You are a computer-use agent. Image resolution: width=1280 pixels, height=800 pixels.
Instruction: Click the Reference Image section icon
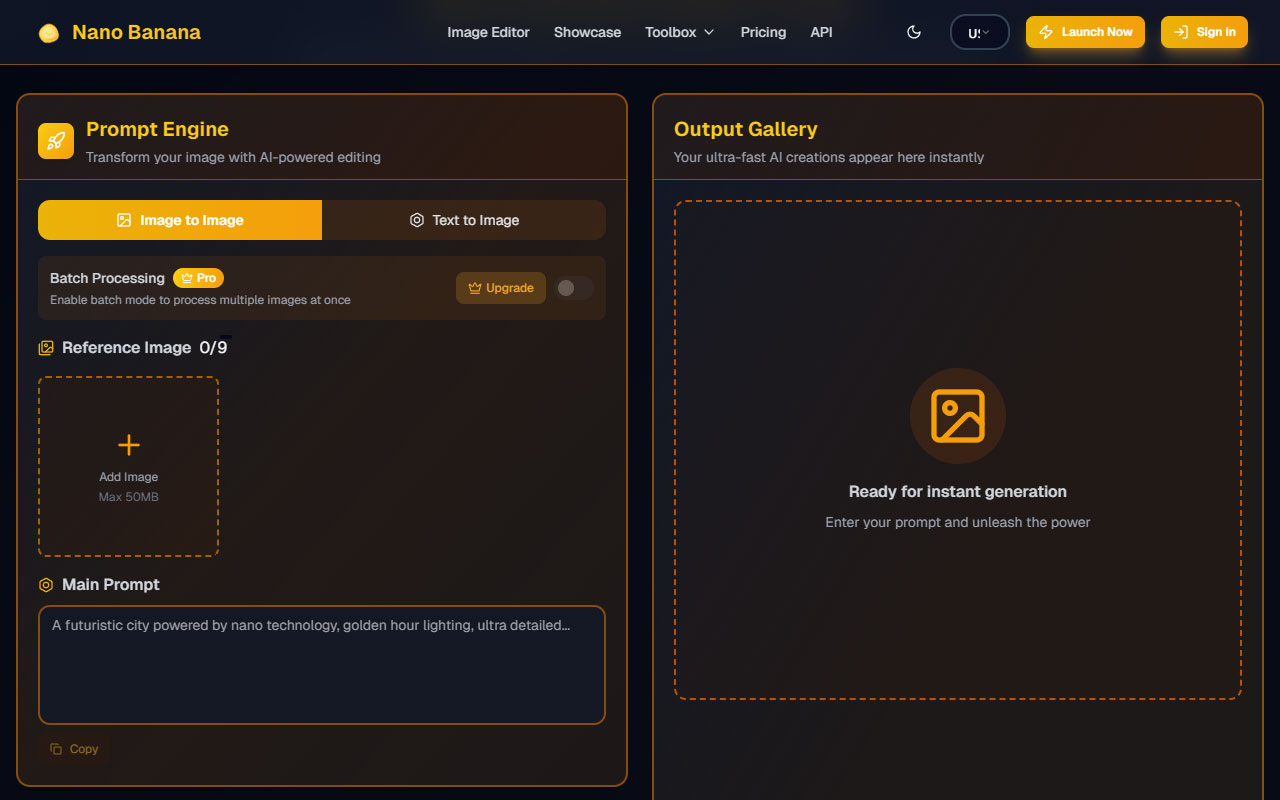(46, 348)
